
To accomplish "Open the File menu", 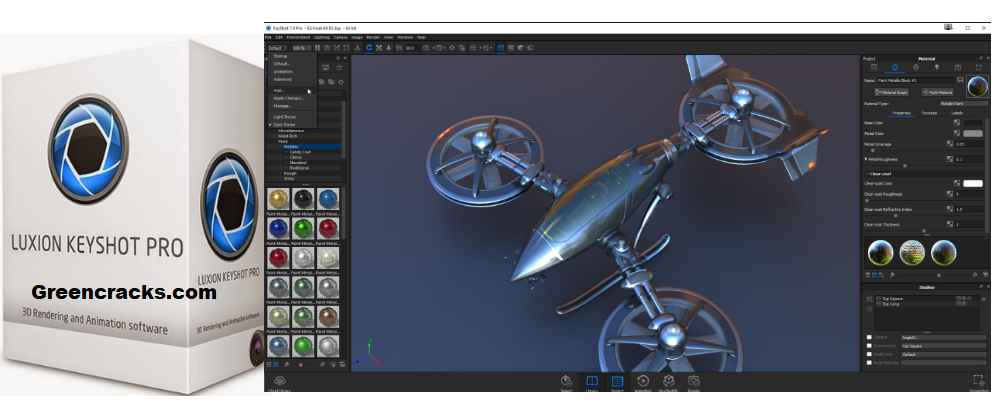I will 268,37.
